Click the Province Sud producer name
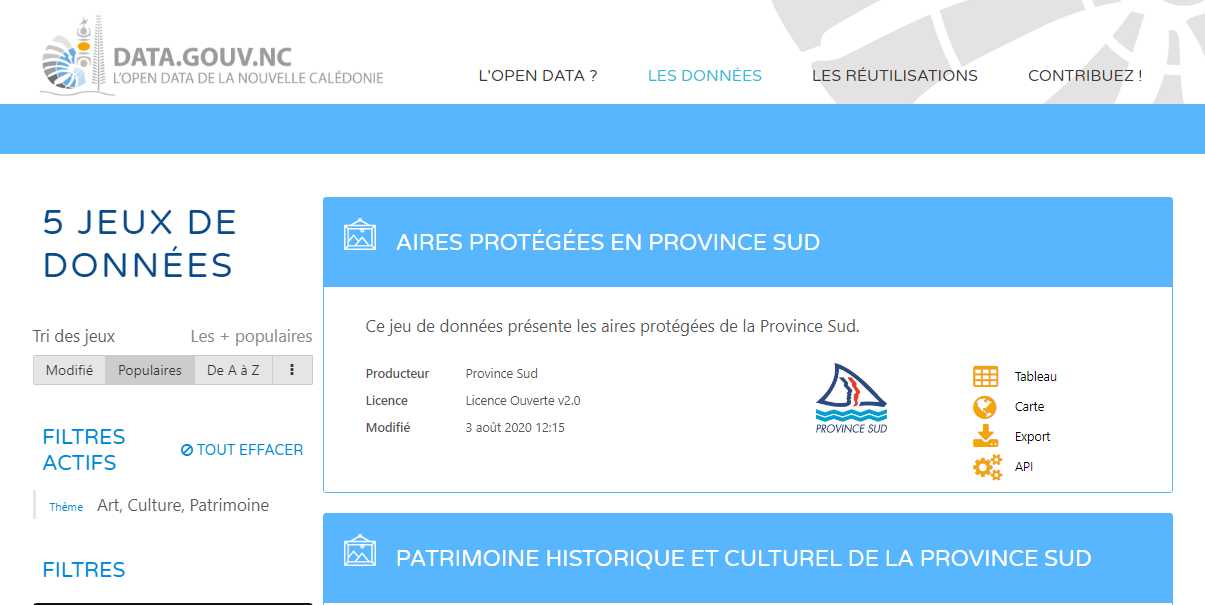The image size is (1205, 605). (501, 374)
